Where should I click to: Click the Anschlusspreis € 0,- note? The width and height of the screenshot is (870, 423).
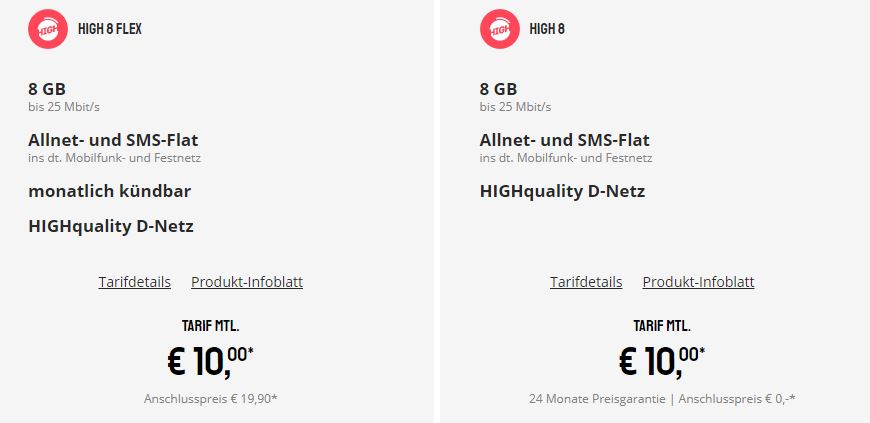tap(737, 399)
